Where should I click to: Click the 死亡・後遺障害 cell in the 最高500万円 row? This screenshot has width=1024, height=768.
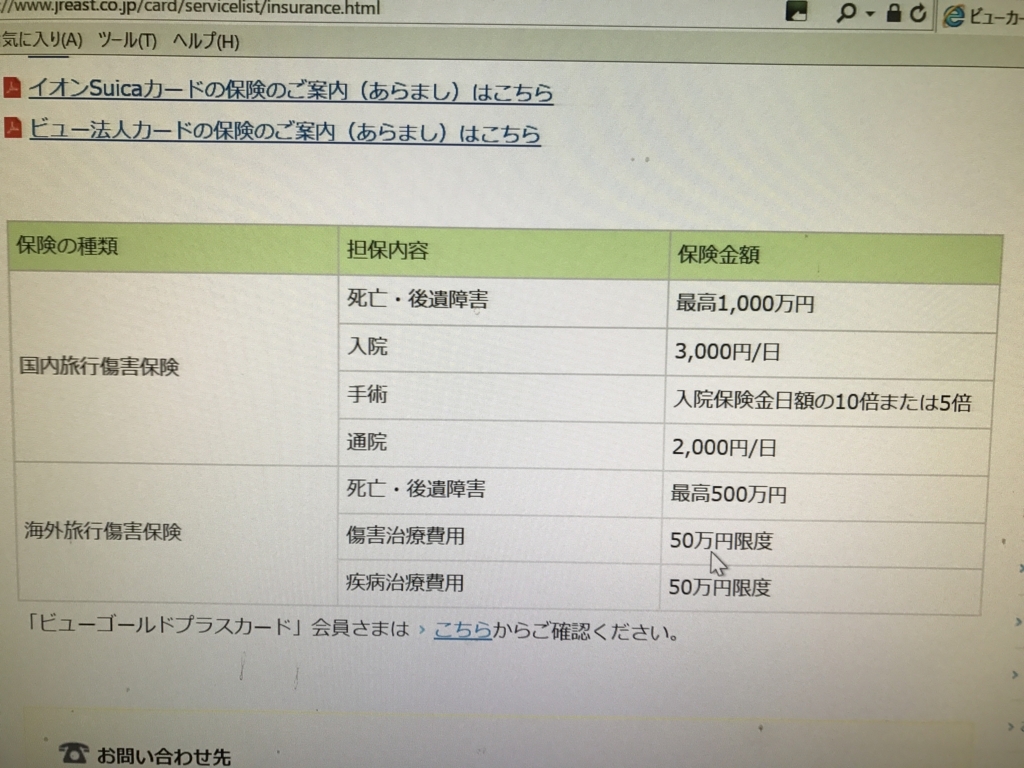(x=500, y=491)
